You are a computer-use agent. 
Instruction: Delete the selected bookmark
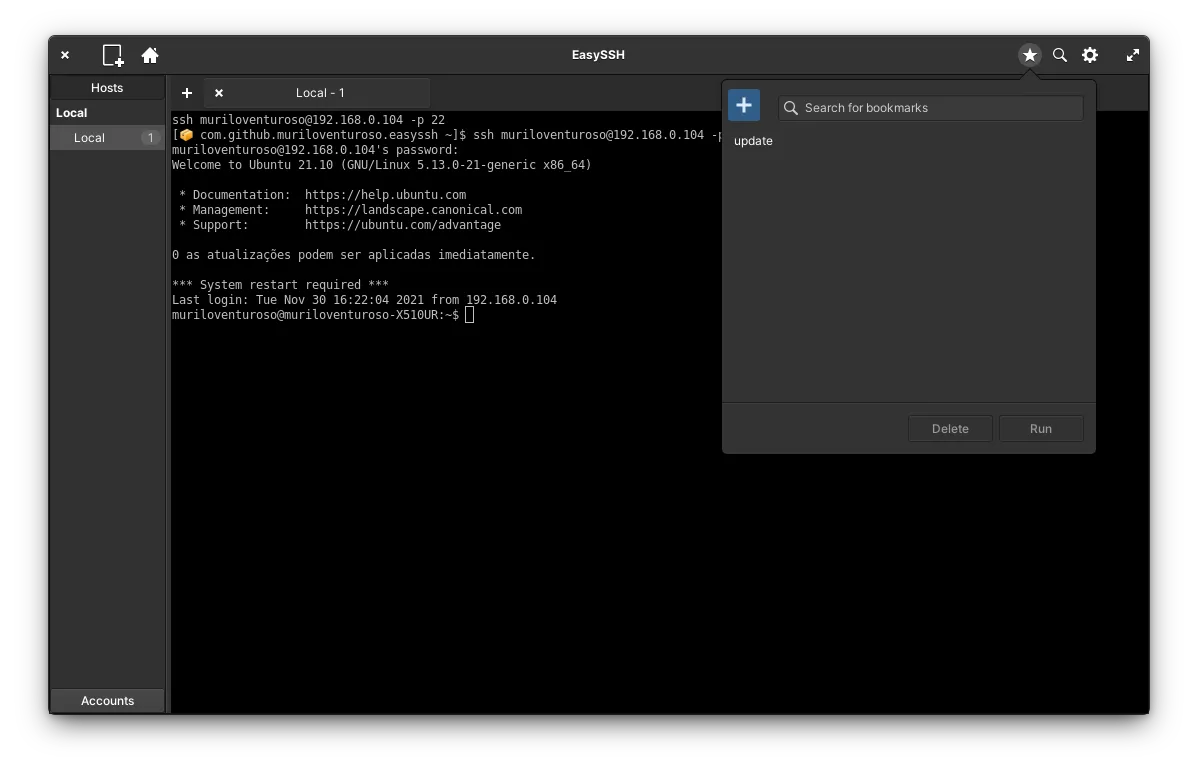949,428
